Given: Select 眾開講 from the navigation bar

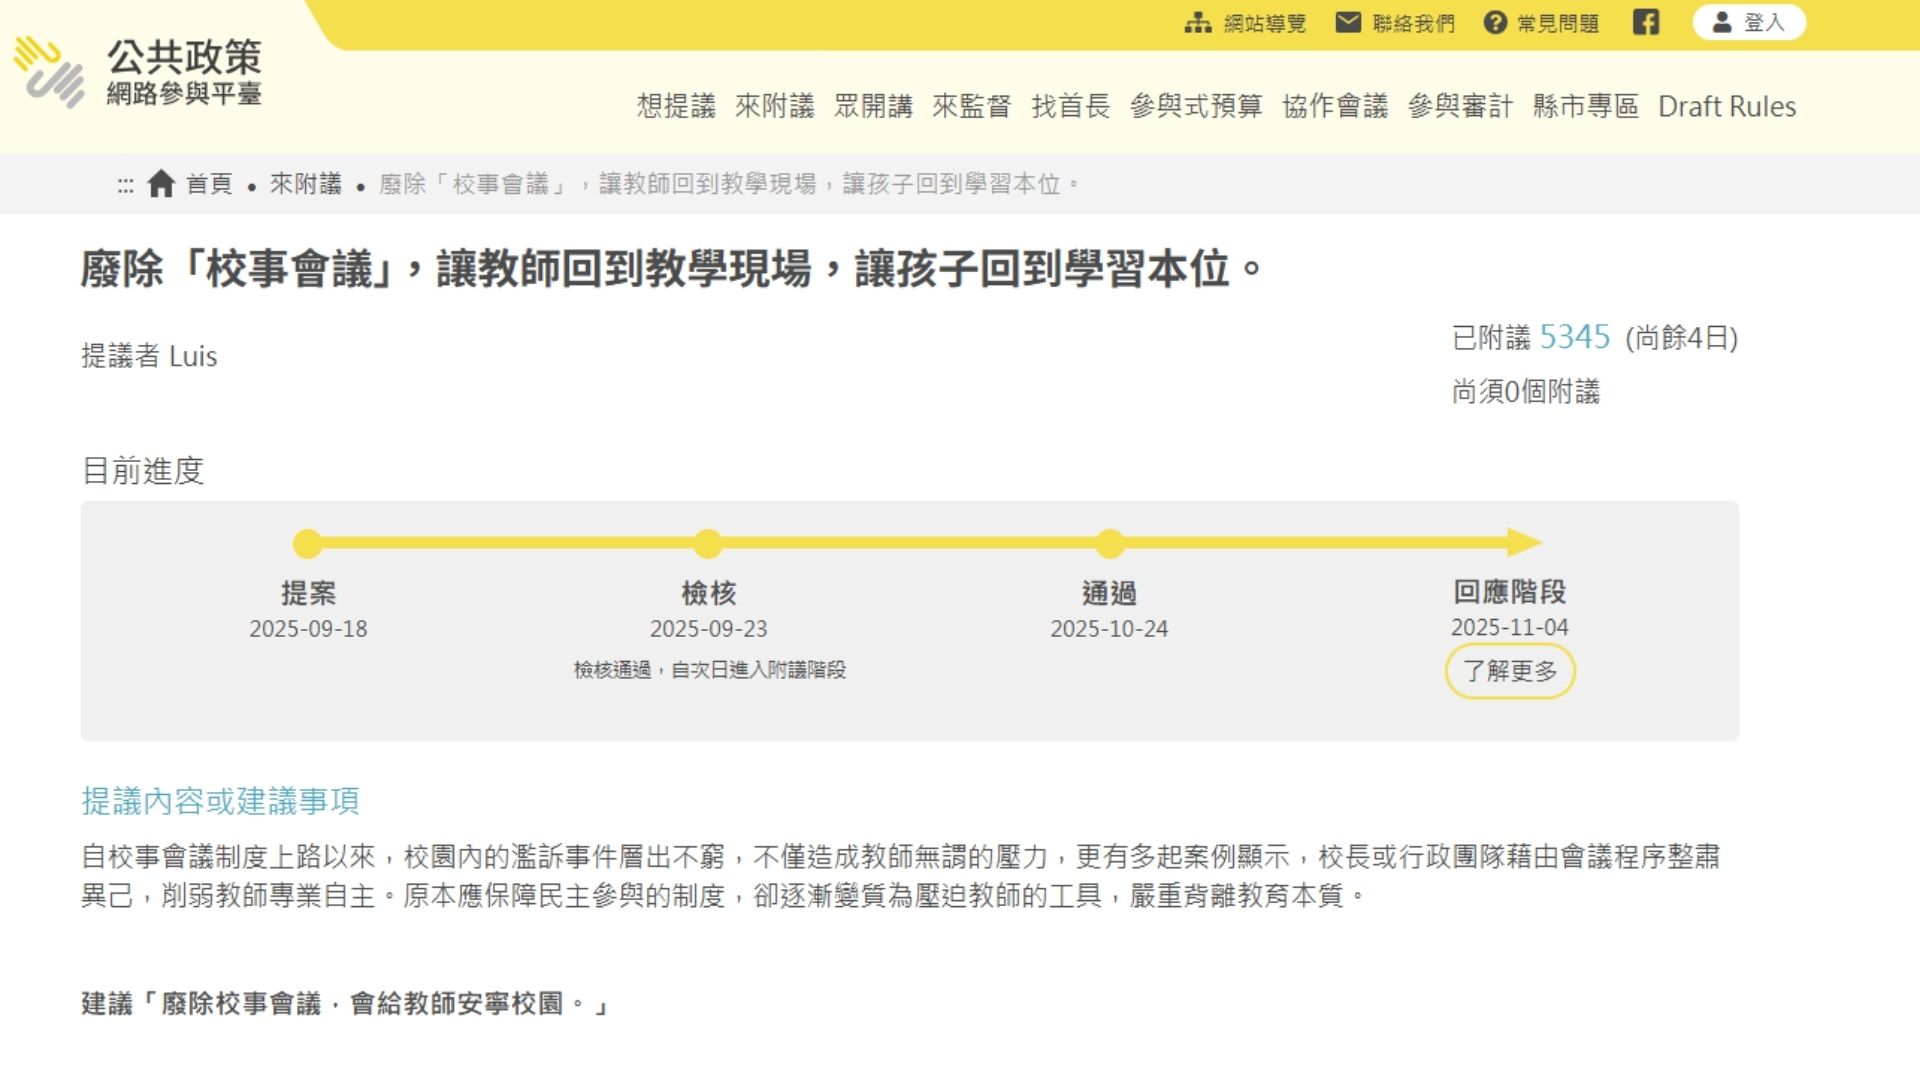Looking at the screenshot, I should 875,106.
